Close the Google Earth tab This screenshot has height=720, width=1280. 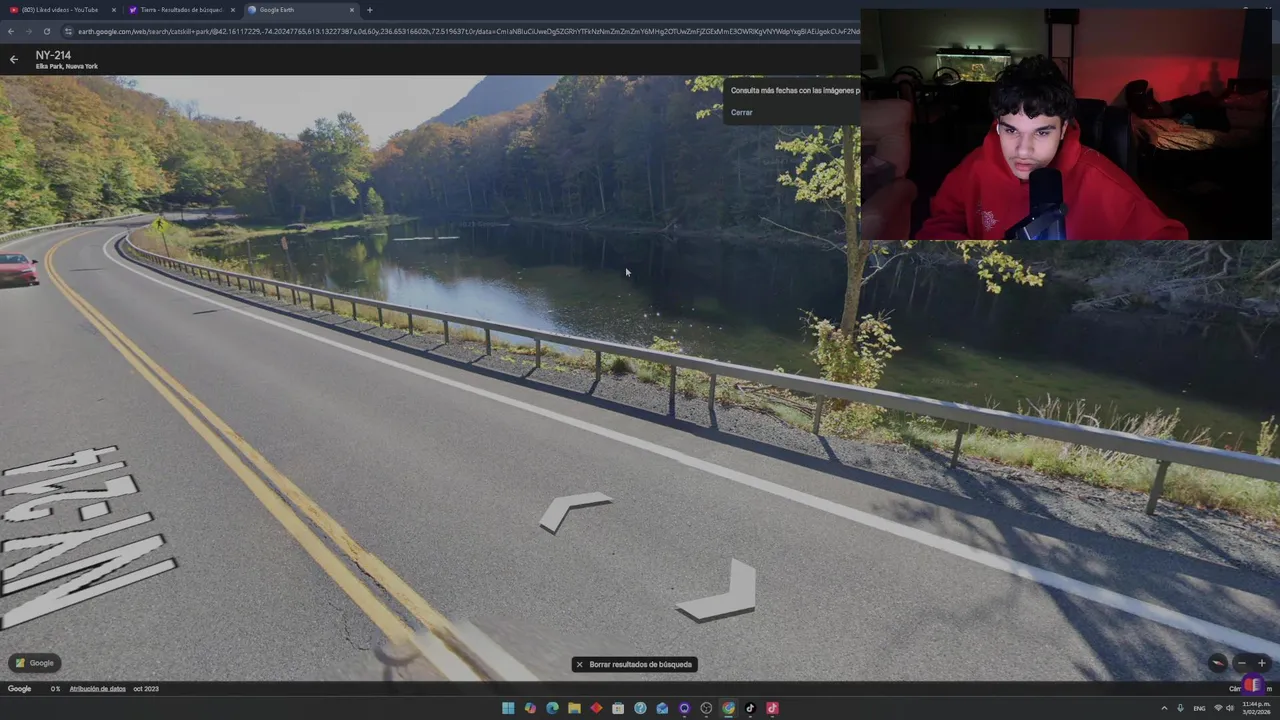pyautogui.click(x=352, y=10)
